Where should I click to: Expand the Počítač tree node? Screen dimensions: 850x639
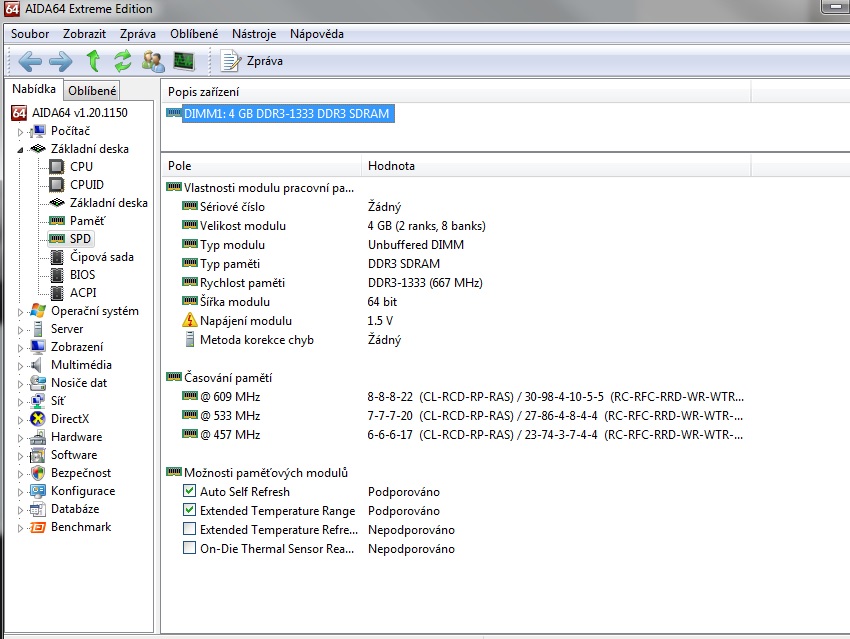pos(20,132)
